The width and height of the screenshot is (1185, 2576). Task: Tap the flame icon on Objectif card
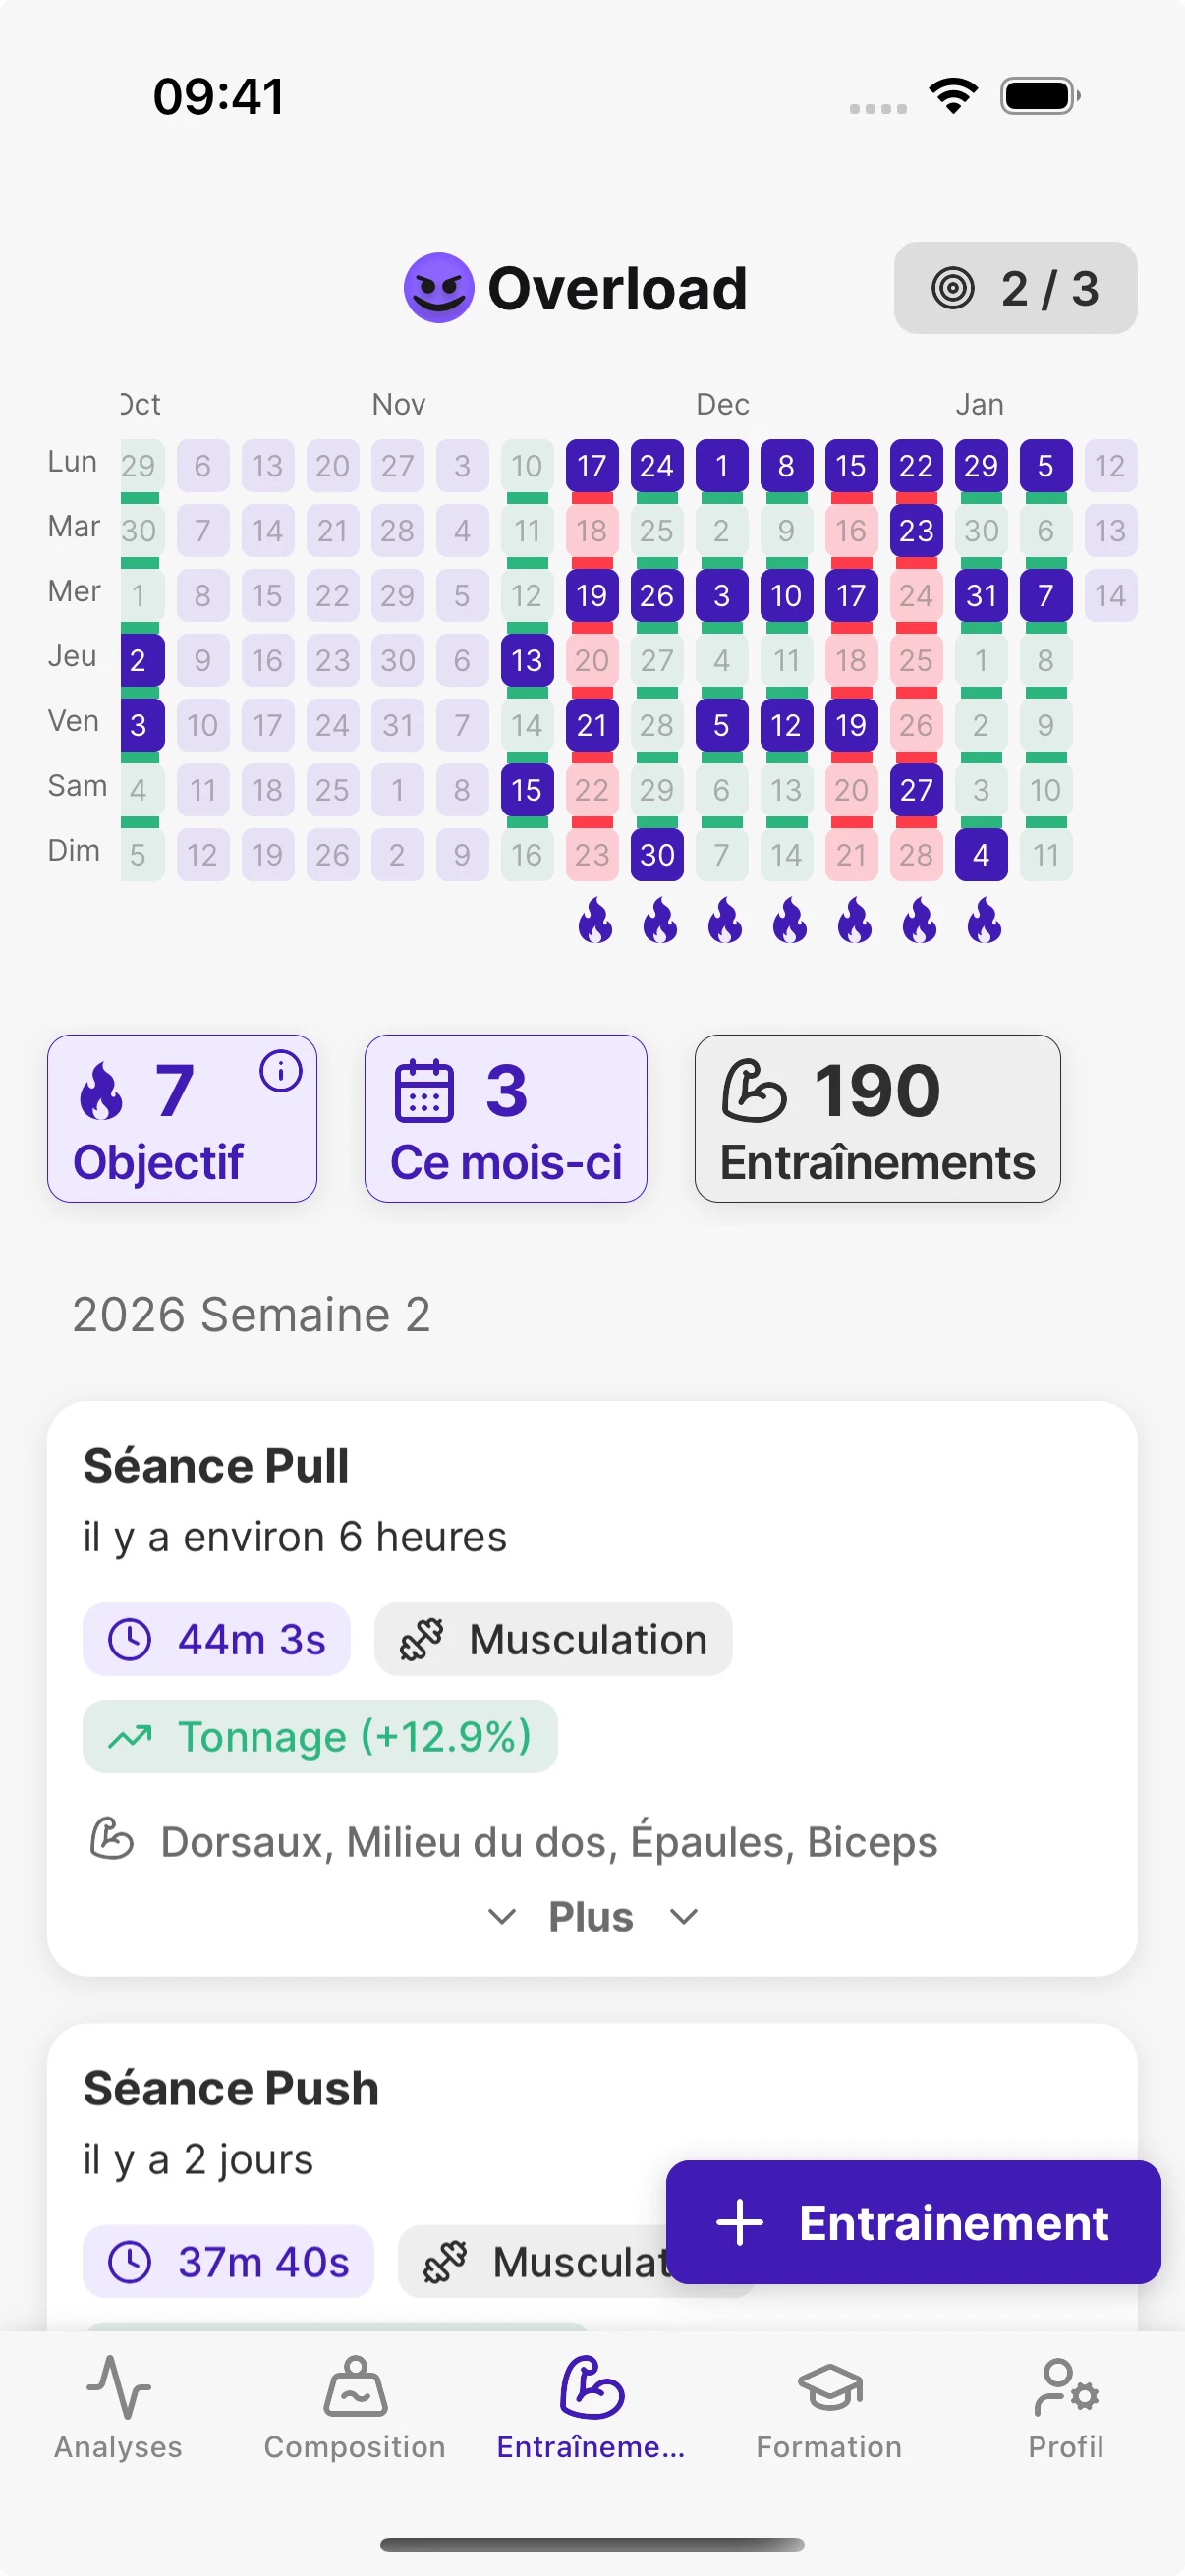point(101,1091)
